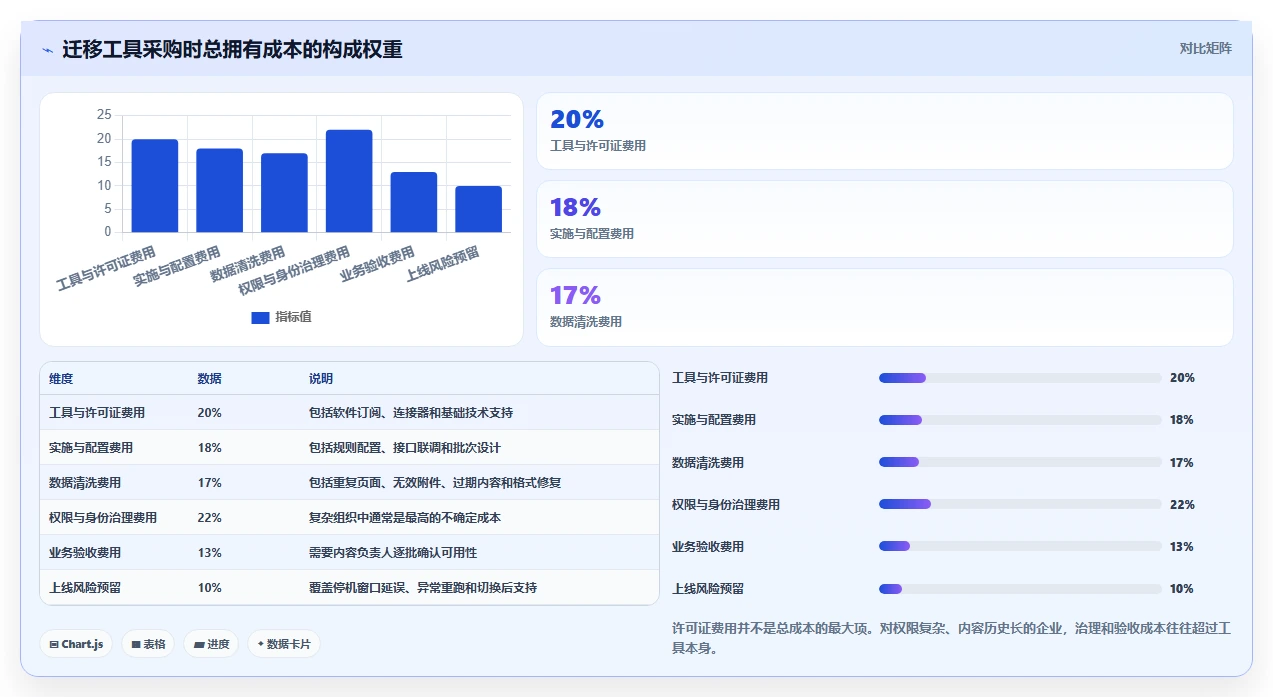Click the 上线风险预留 bar in chart
Viewport: 1273px width, 697px height.
click(478, 210)
